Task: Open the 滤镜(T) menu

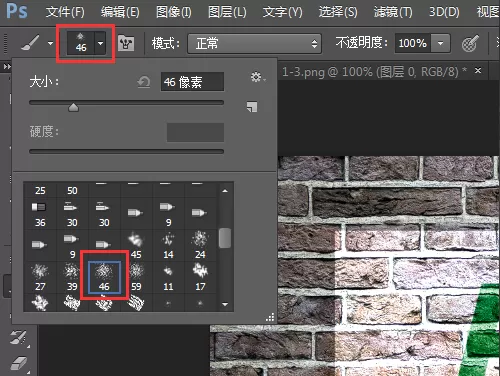Action: click(x=393, y=12)
